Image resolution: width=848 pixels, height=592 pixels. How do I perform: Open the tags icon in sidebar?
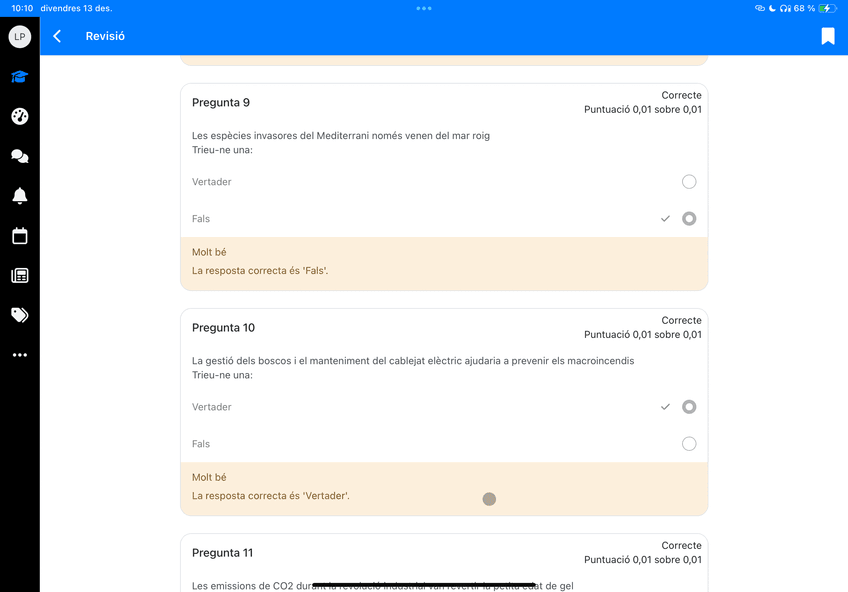[x=20, y=315]
